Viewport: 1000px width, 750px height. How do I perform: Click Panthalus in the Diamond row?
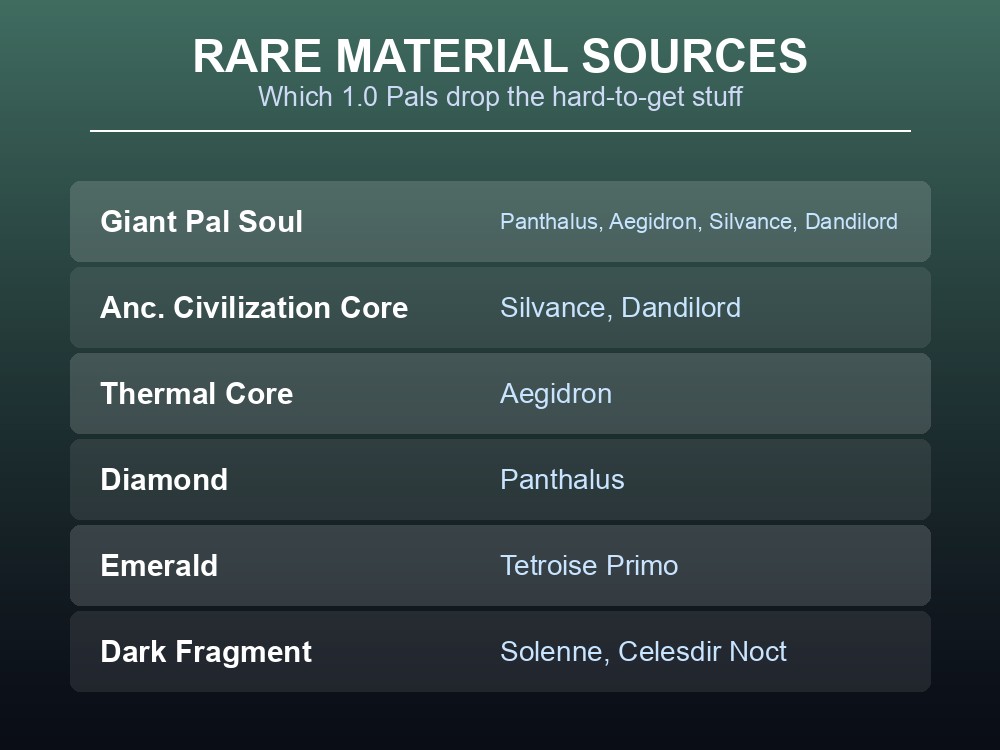(x=562, y=480)
